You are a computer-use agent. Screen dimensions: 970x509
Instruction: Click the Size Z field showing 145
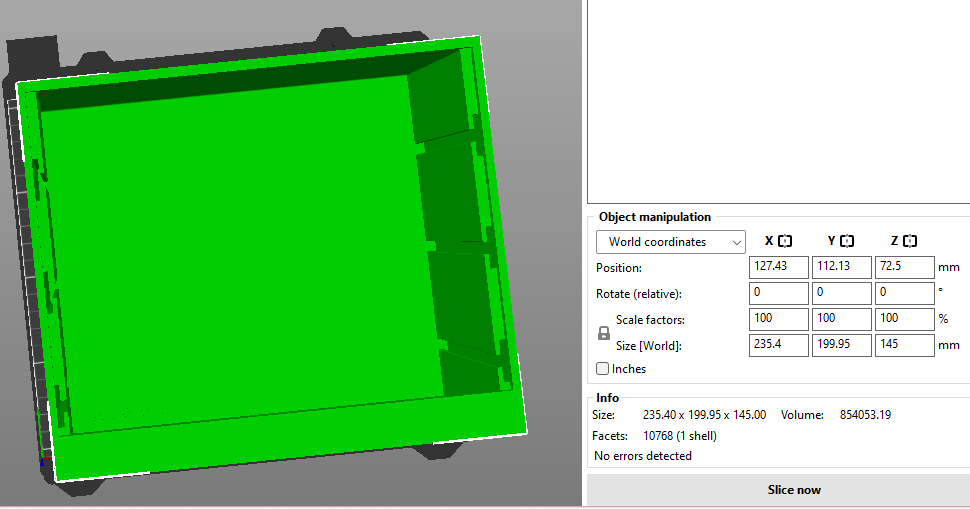[904, 346]
